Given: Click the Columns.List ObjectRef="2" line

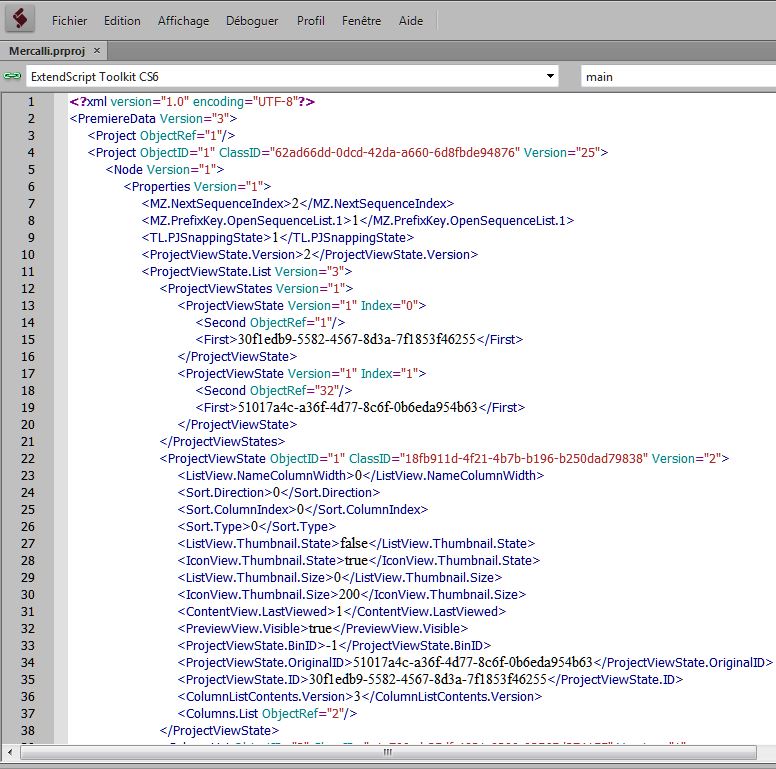Looking at the screenshot, I should tap(267, 714).
